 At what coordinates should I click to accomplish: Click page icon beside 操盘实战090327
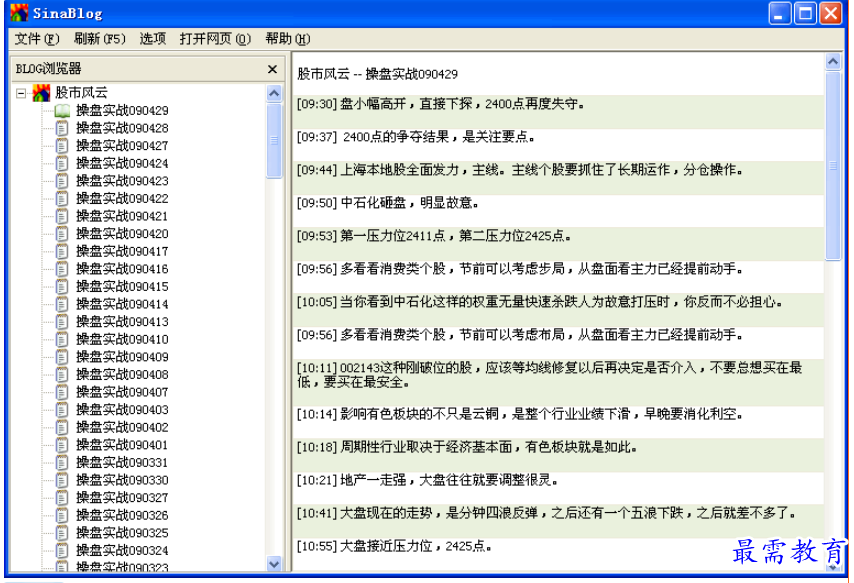(x=62, y=497)
